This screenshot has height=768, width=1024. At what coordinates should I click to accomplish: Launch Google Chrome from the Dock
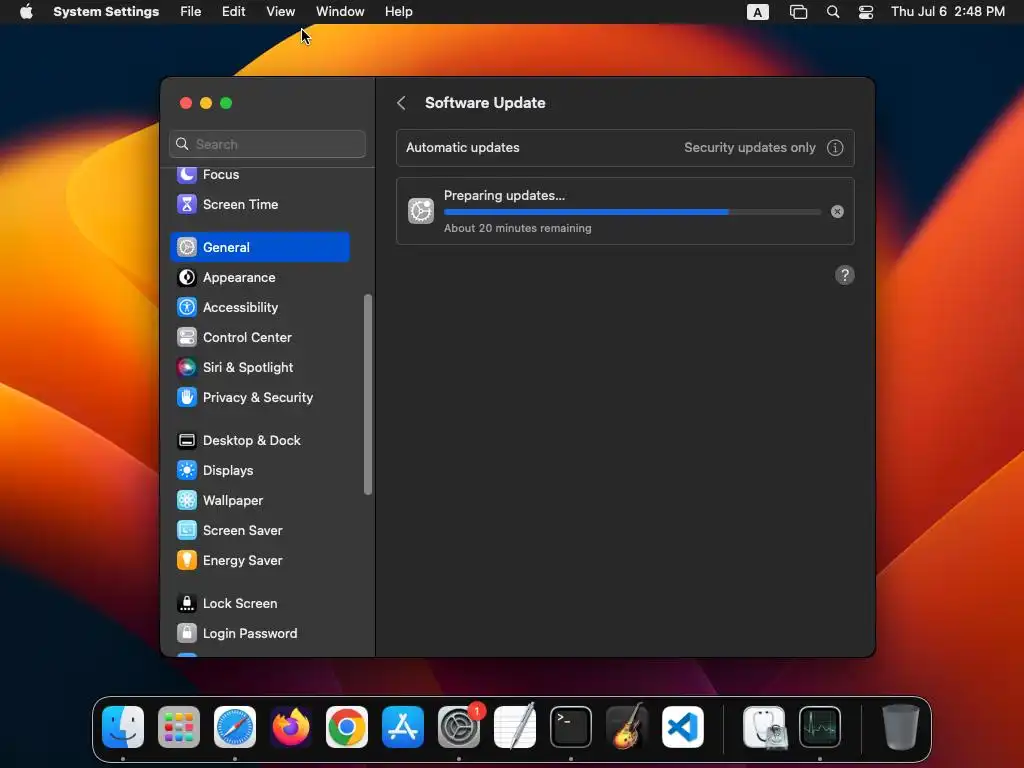pyautogui.click(x=347, y=727)
